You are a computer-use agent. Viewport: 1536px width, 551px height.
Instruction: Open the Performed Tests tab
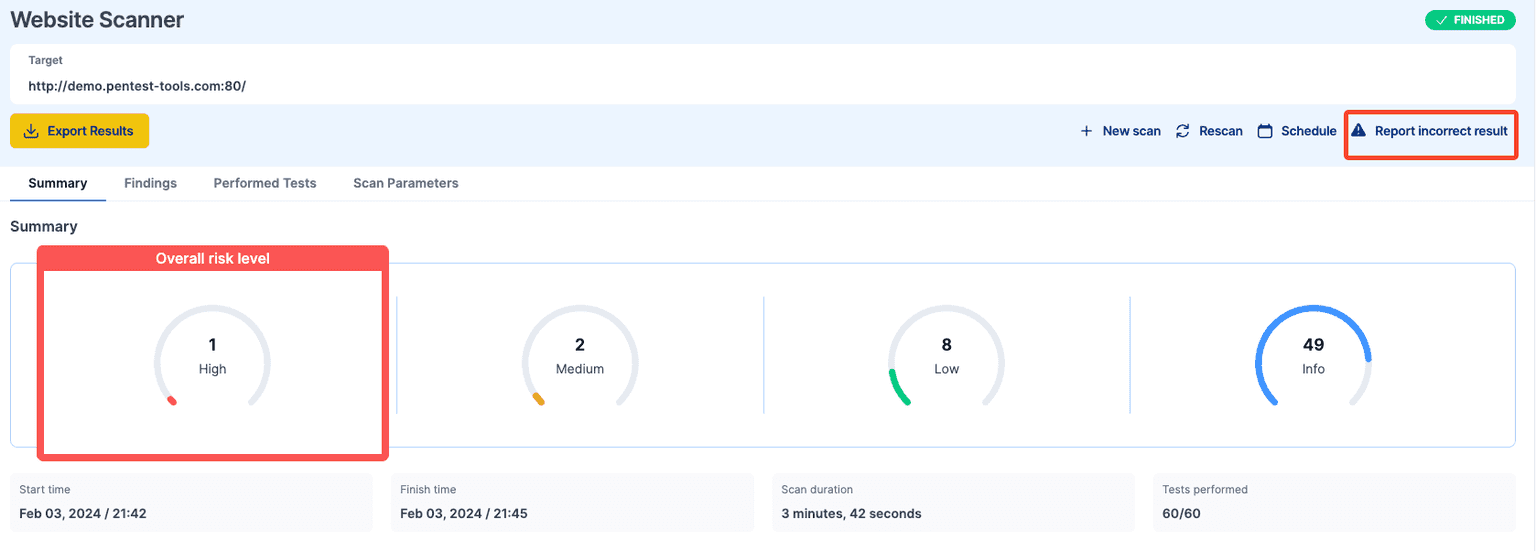(x=265, y=183)
